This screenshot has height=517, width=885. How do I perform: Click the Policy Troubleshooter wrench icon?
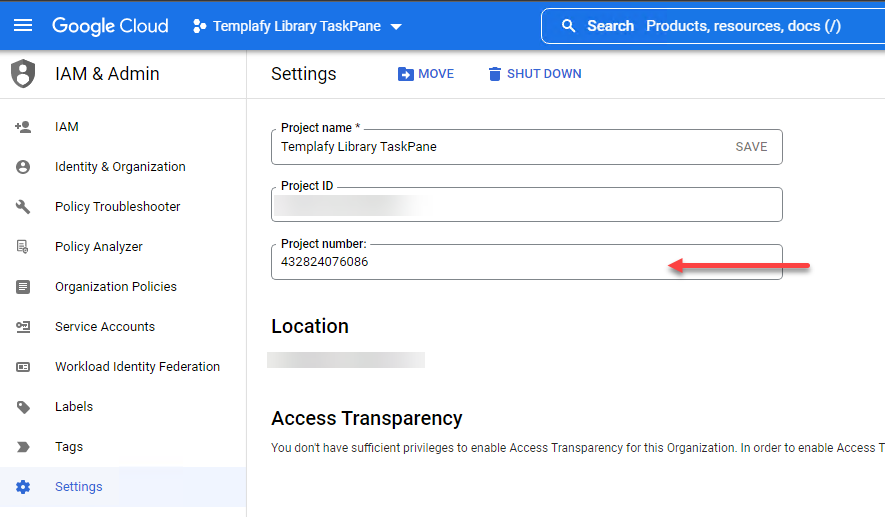tap(23, 207)
